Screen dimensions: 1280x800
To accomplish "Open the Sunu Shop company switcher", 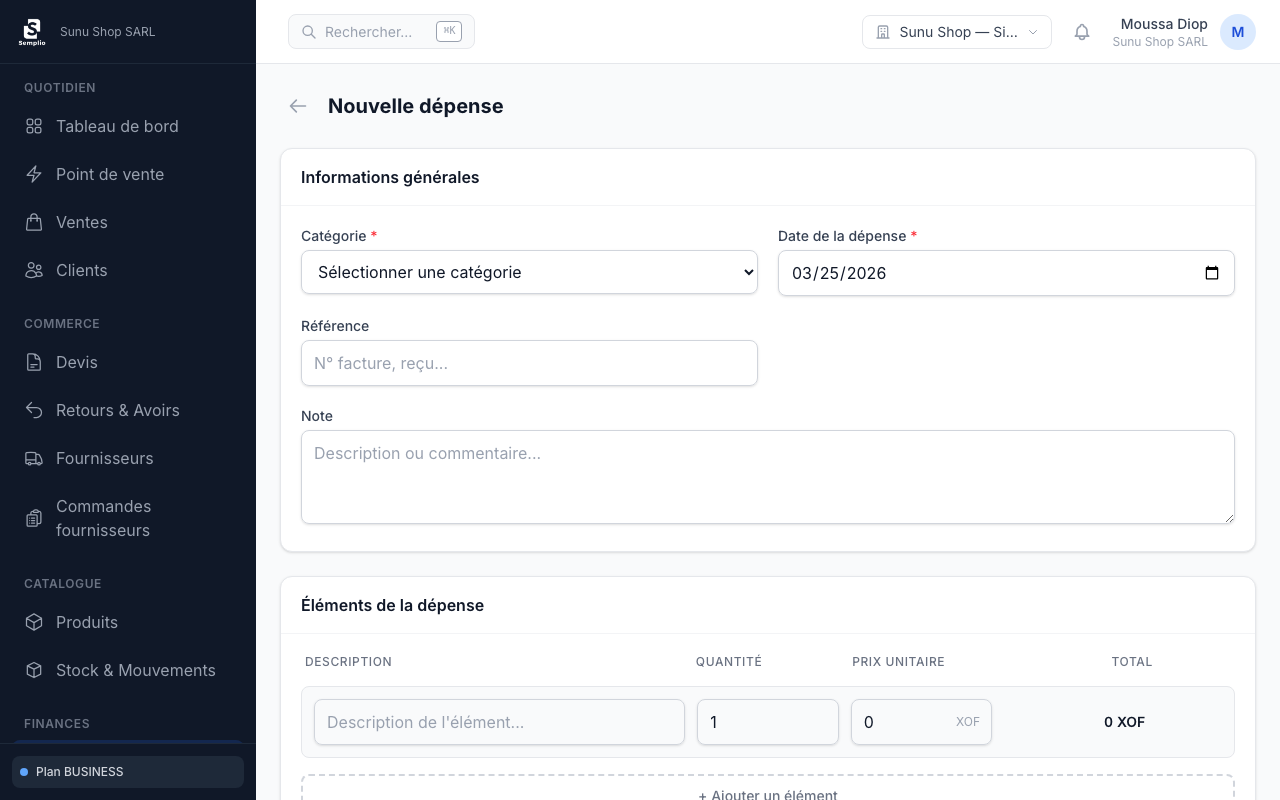I will point(956,32).
